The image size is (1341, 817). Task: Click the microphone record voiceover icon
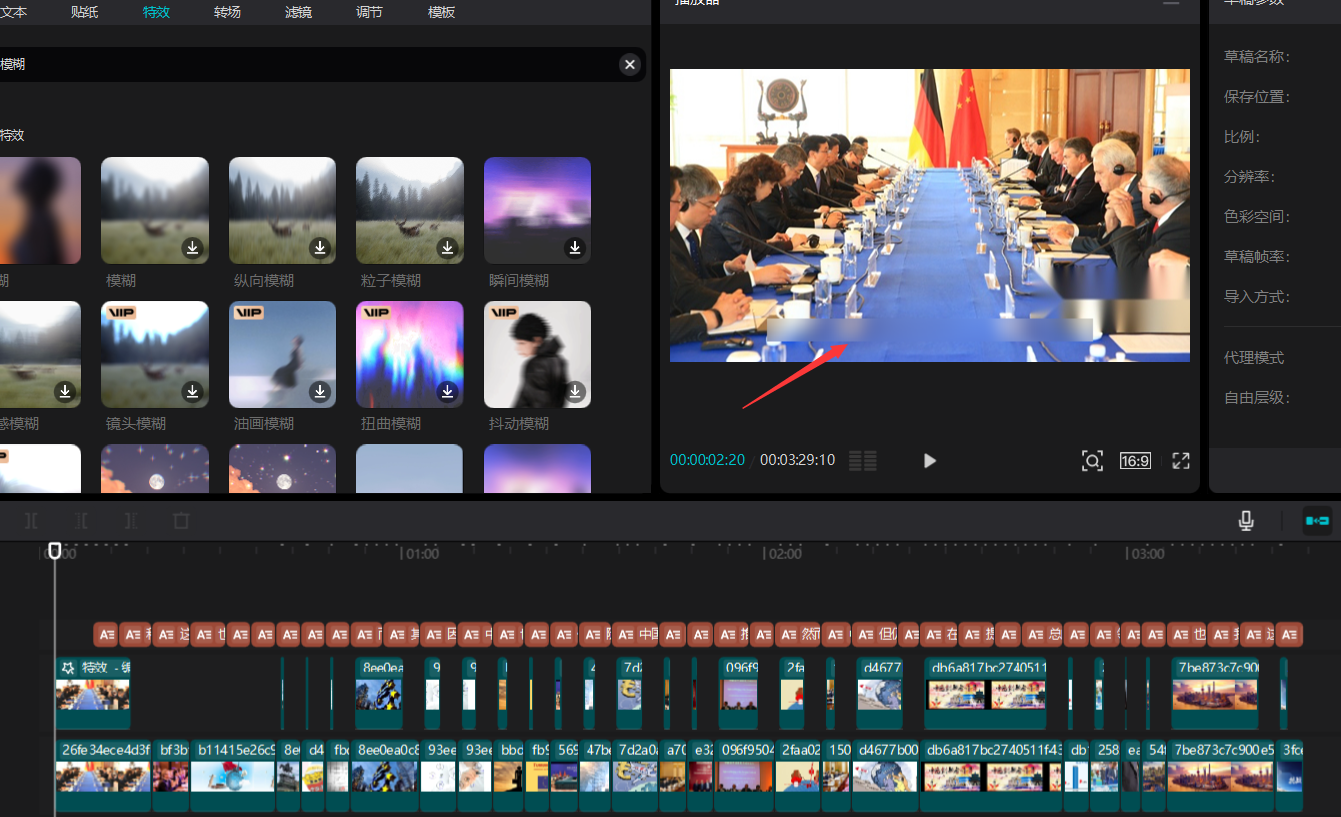[1246, 521]
